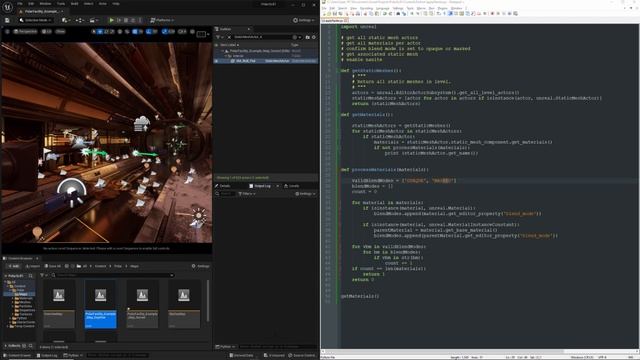Open the viewport Show menu
This screenshot has width=640, height=360.
[x=60, y=31]
